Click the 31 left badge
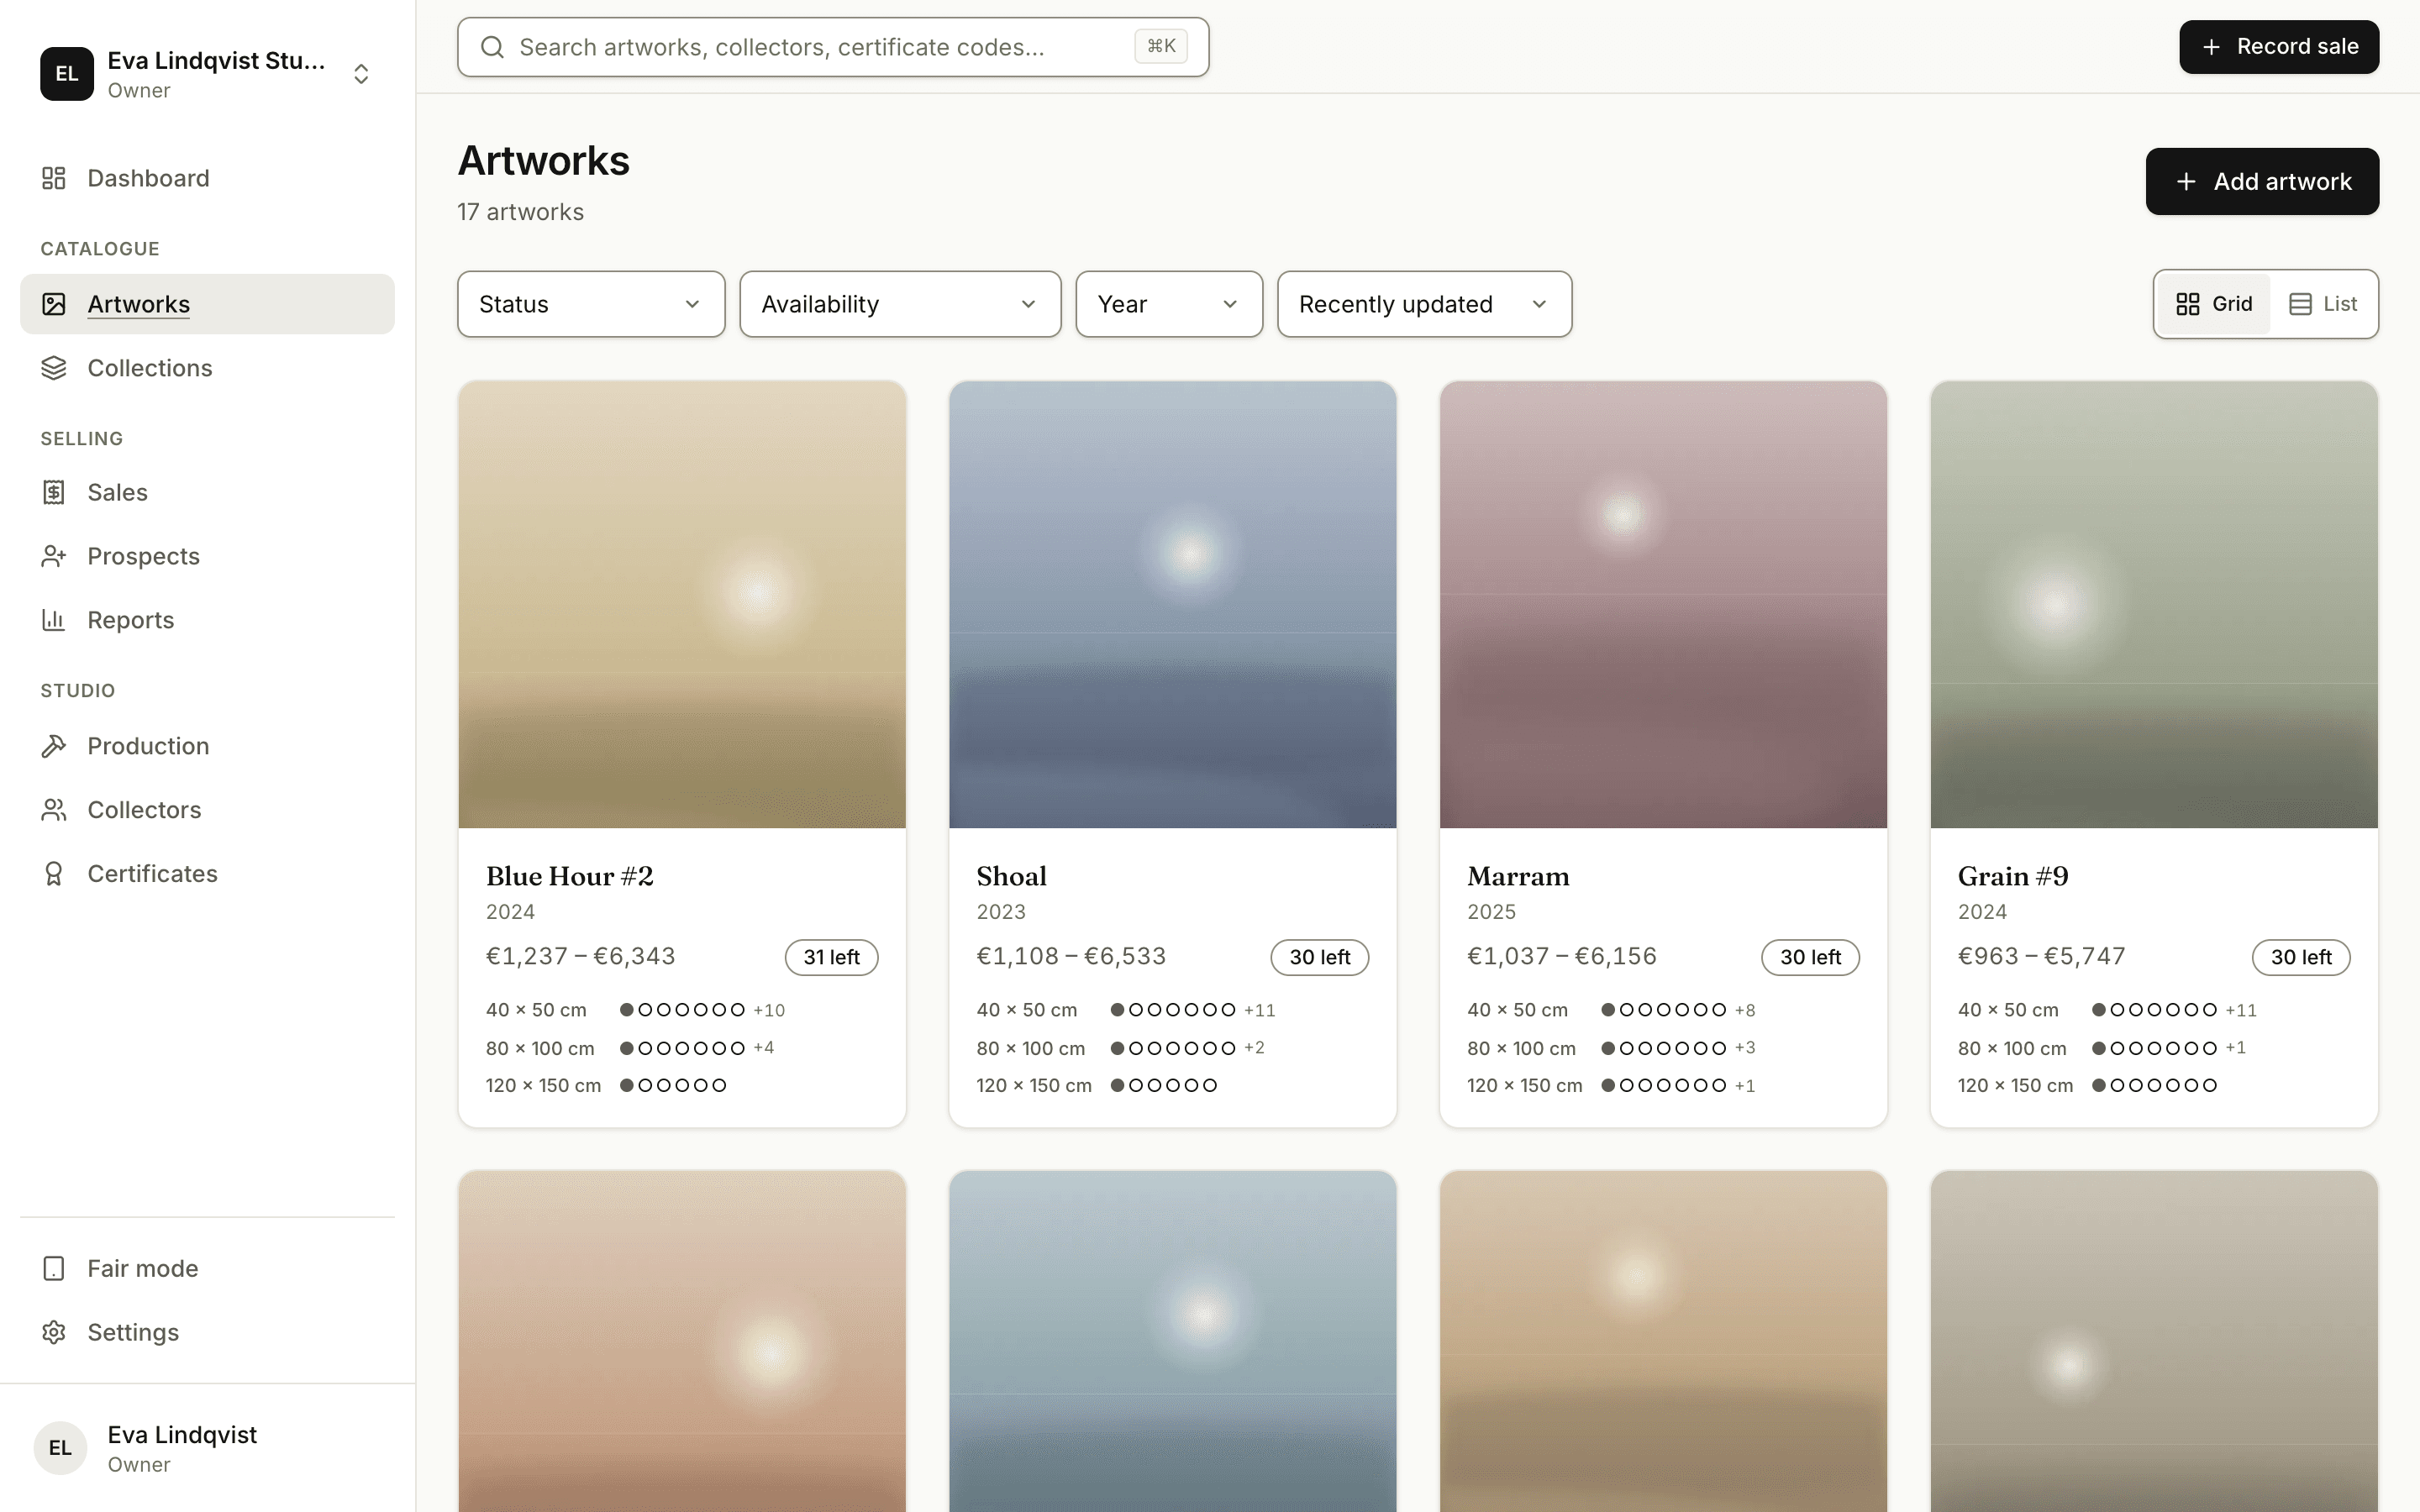Viewport: 2420px width, 1512px height. coord(832,957)
